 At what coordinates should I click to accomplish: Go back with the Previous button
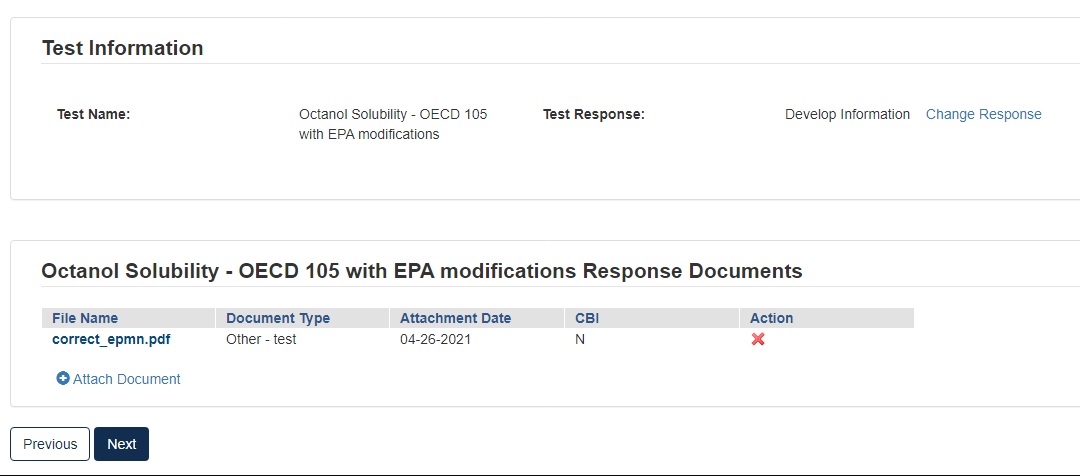pos(50,444)
